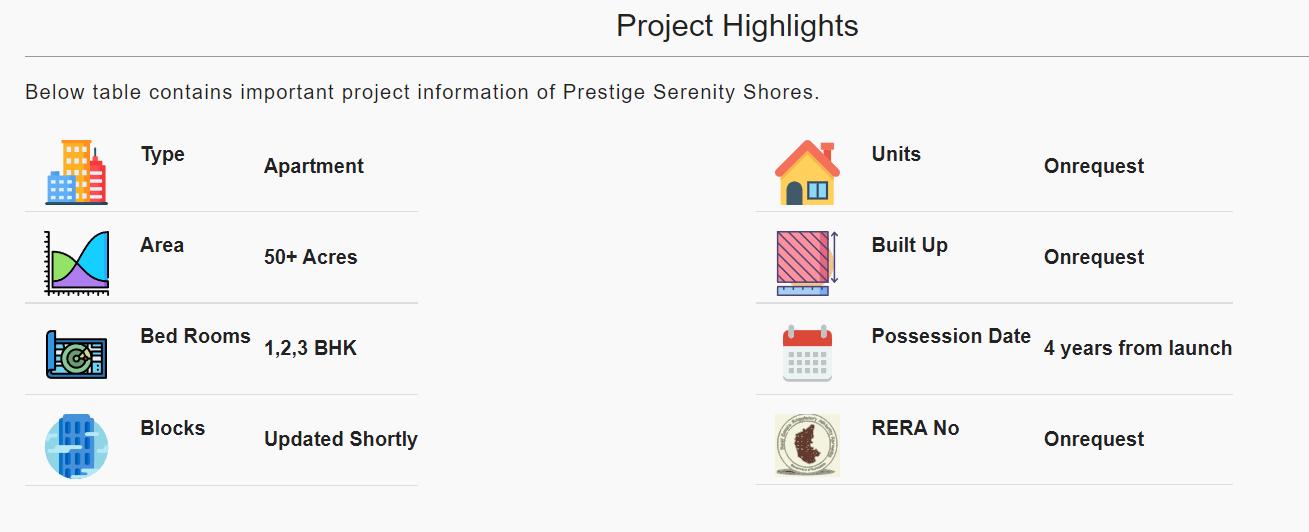The height and width of the screenshot is (532, 1309).
Task: Click the Bed Rooms label
Action: (195, 336)
